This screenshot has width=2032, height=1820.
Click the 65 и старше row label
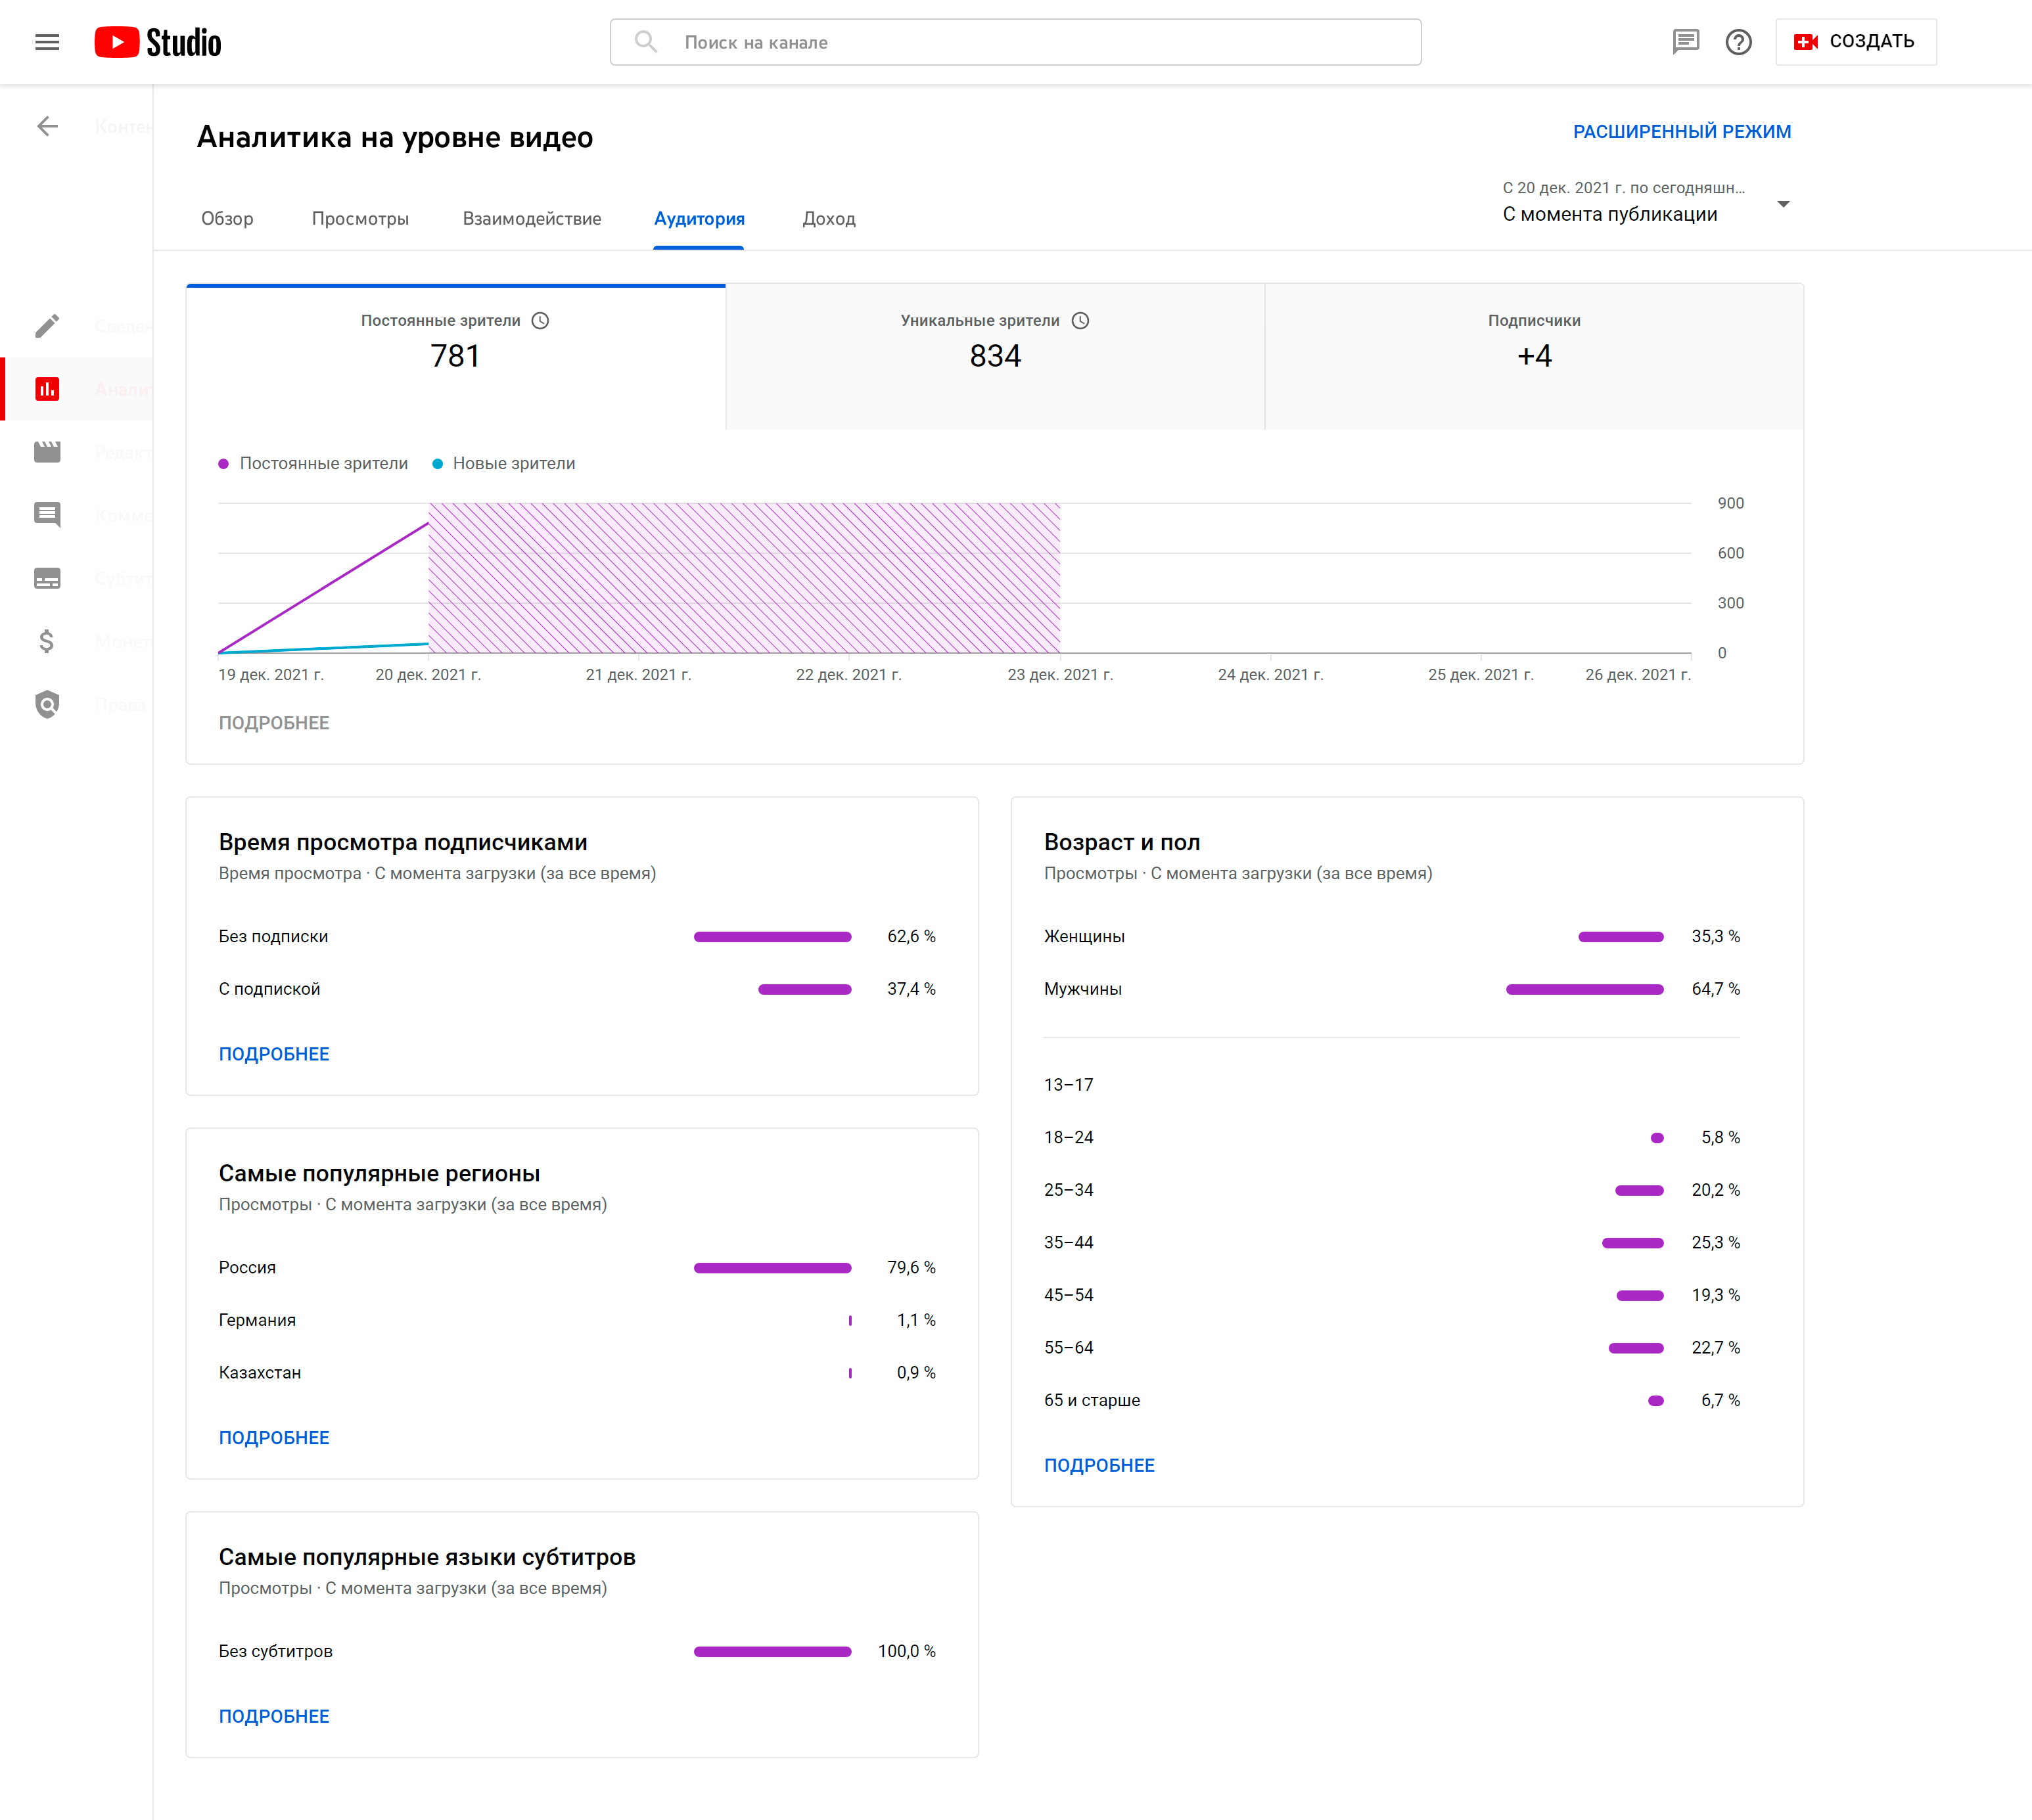pos(1092,1401)
